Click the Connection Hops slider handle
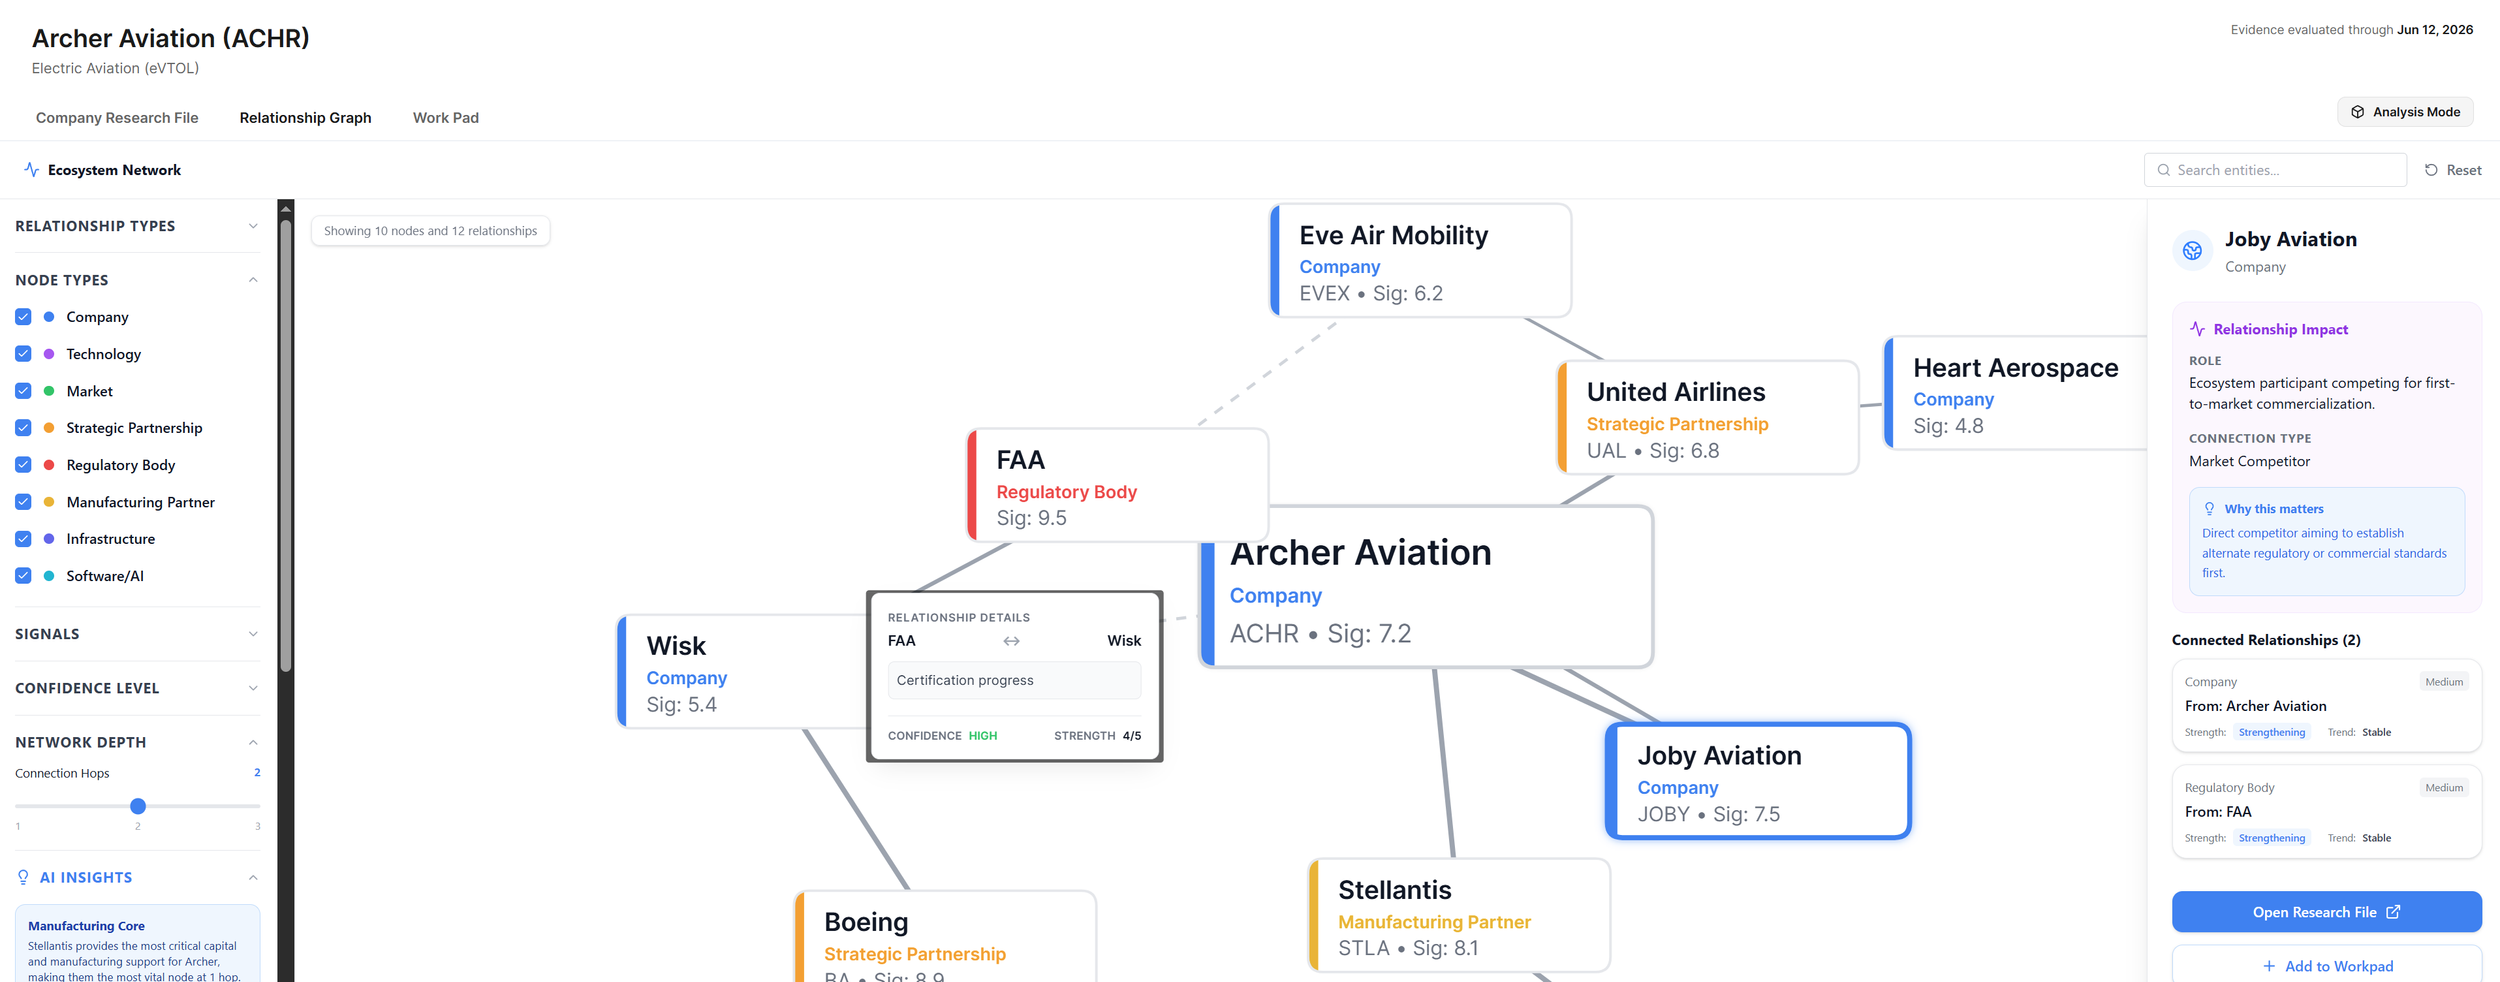The height and width of the screenshot is (982, 2500). pos(138,806)
